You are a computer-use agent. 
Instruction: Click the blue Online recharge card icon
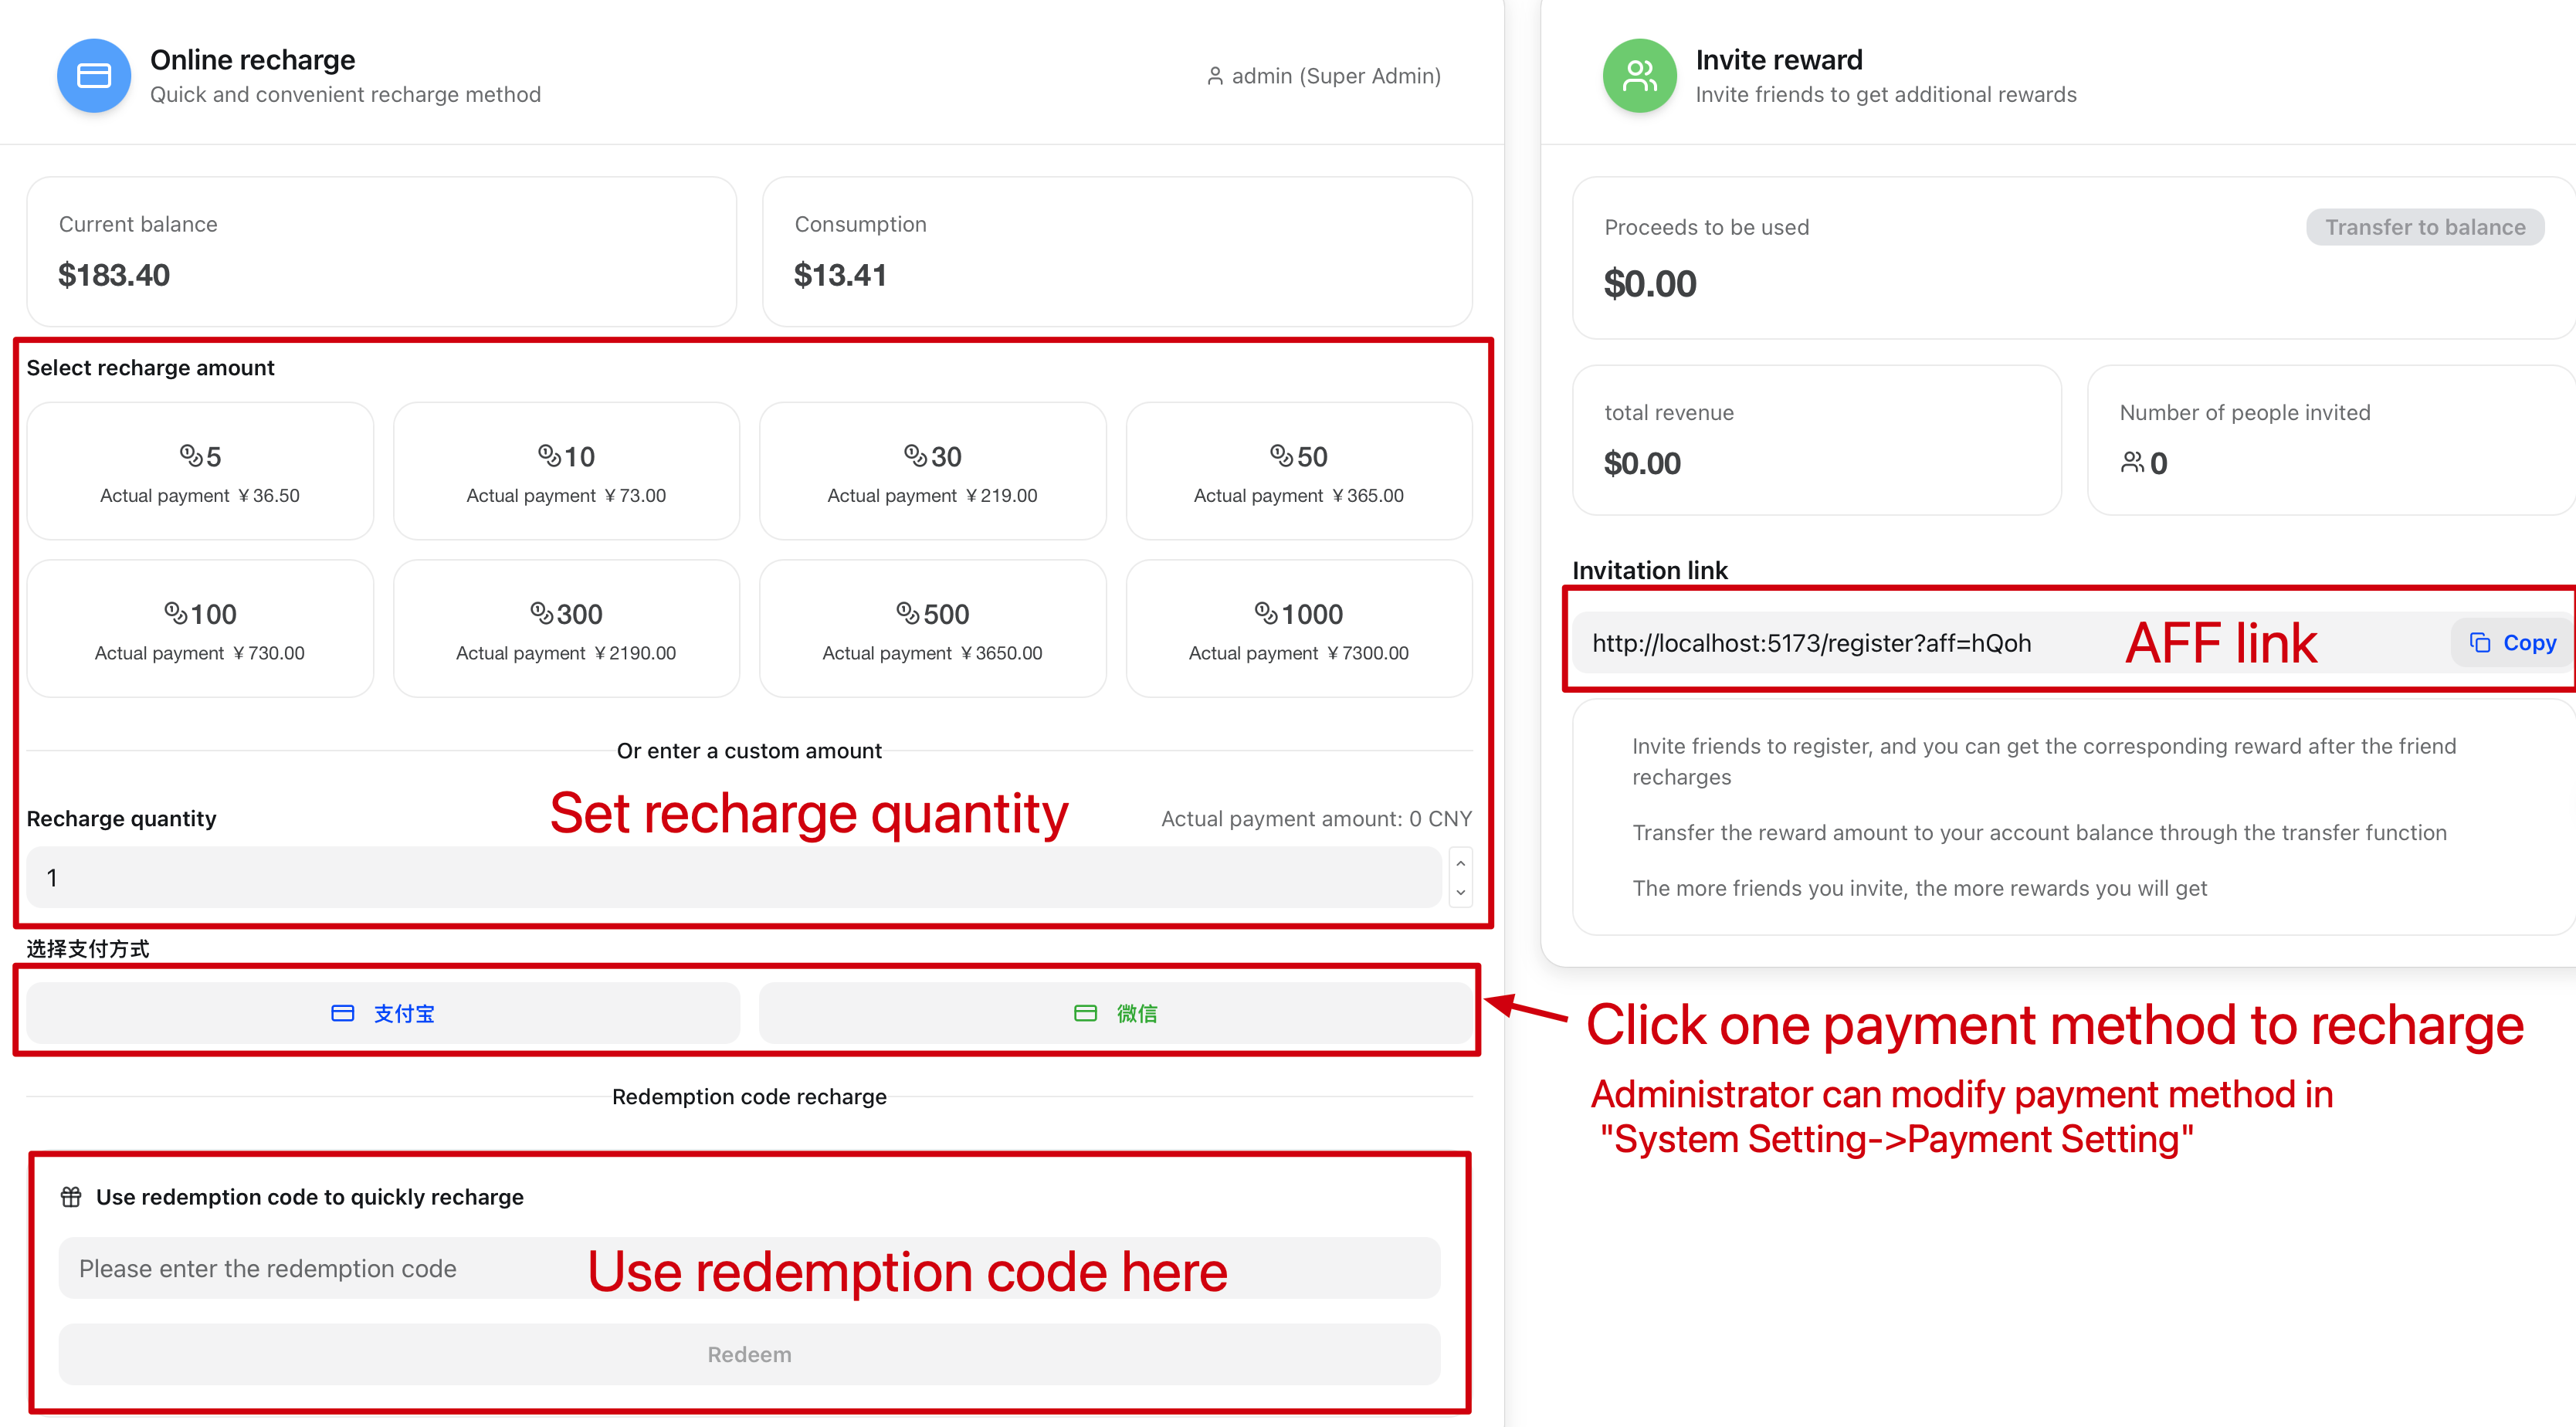tap(94, 76)
